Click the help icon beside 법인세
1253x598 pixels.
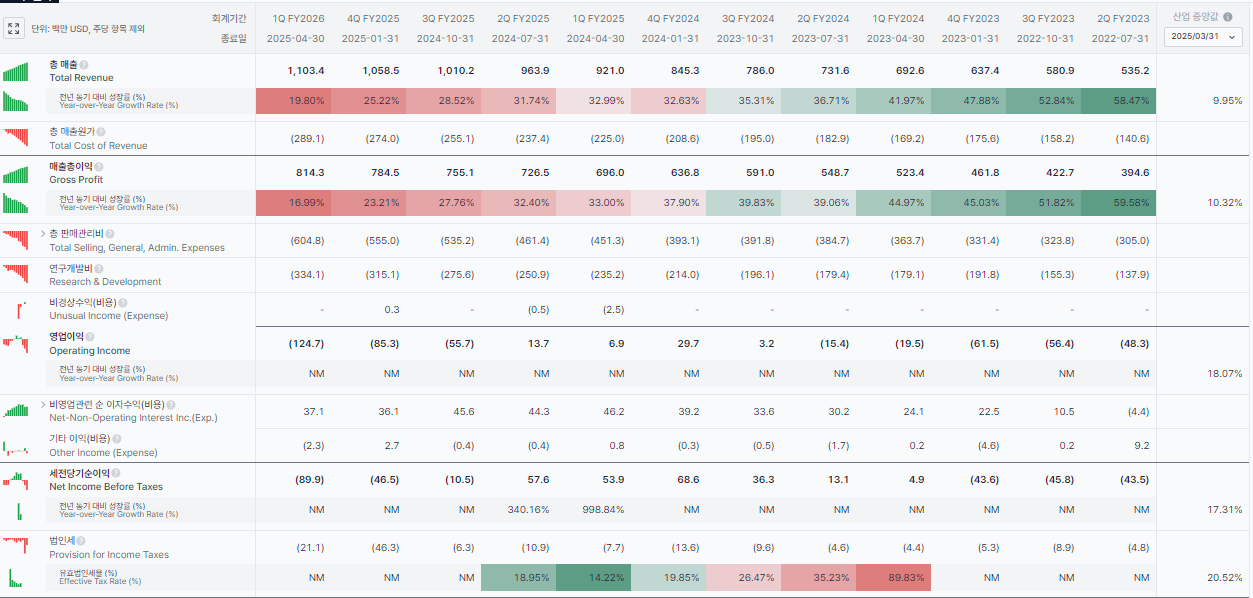tap(80, 541)
